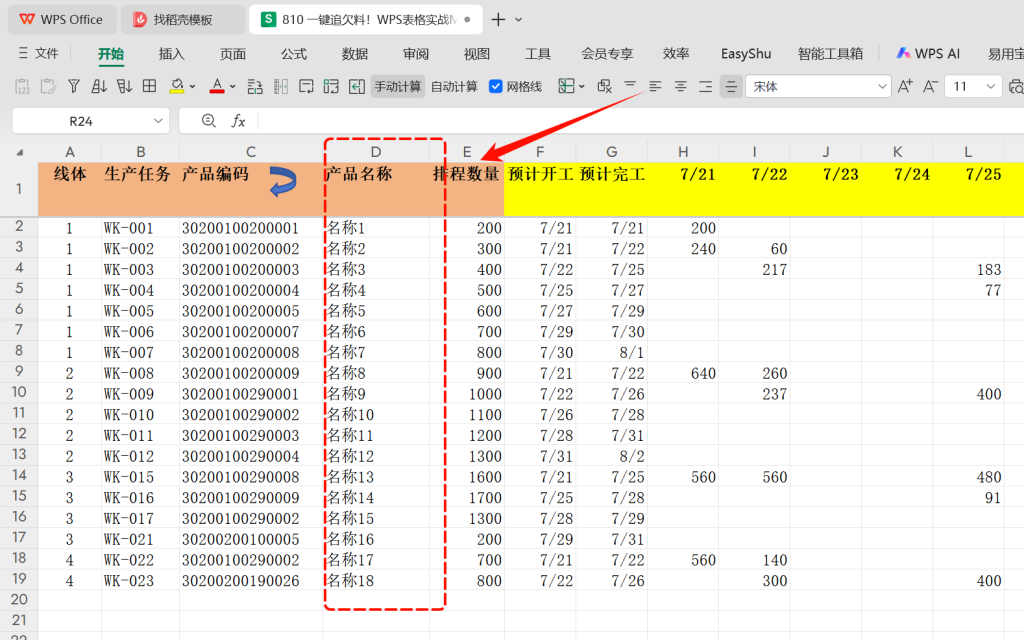Click cell containing 30200200190026
Viewport: 1024px width, 640px height.
click(x=251, y=581)
